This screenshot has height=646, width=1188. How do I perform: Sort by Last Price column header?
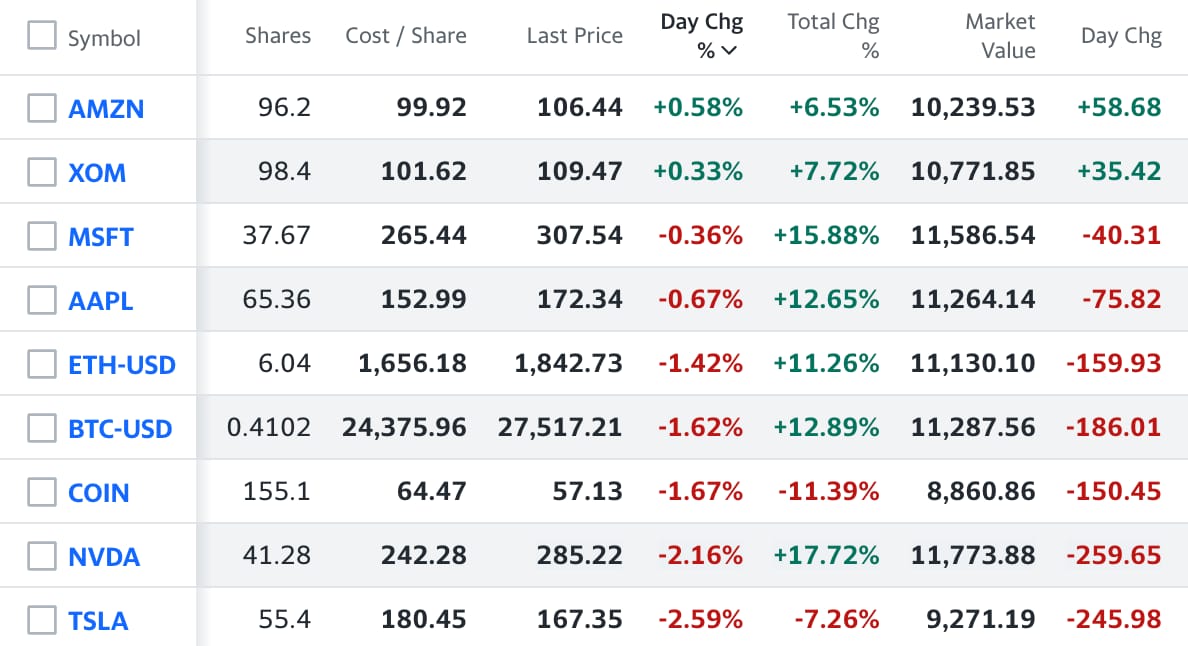click(574, 36)
